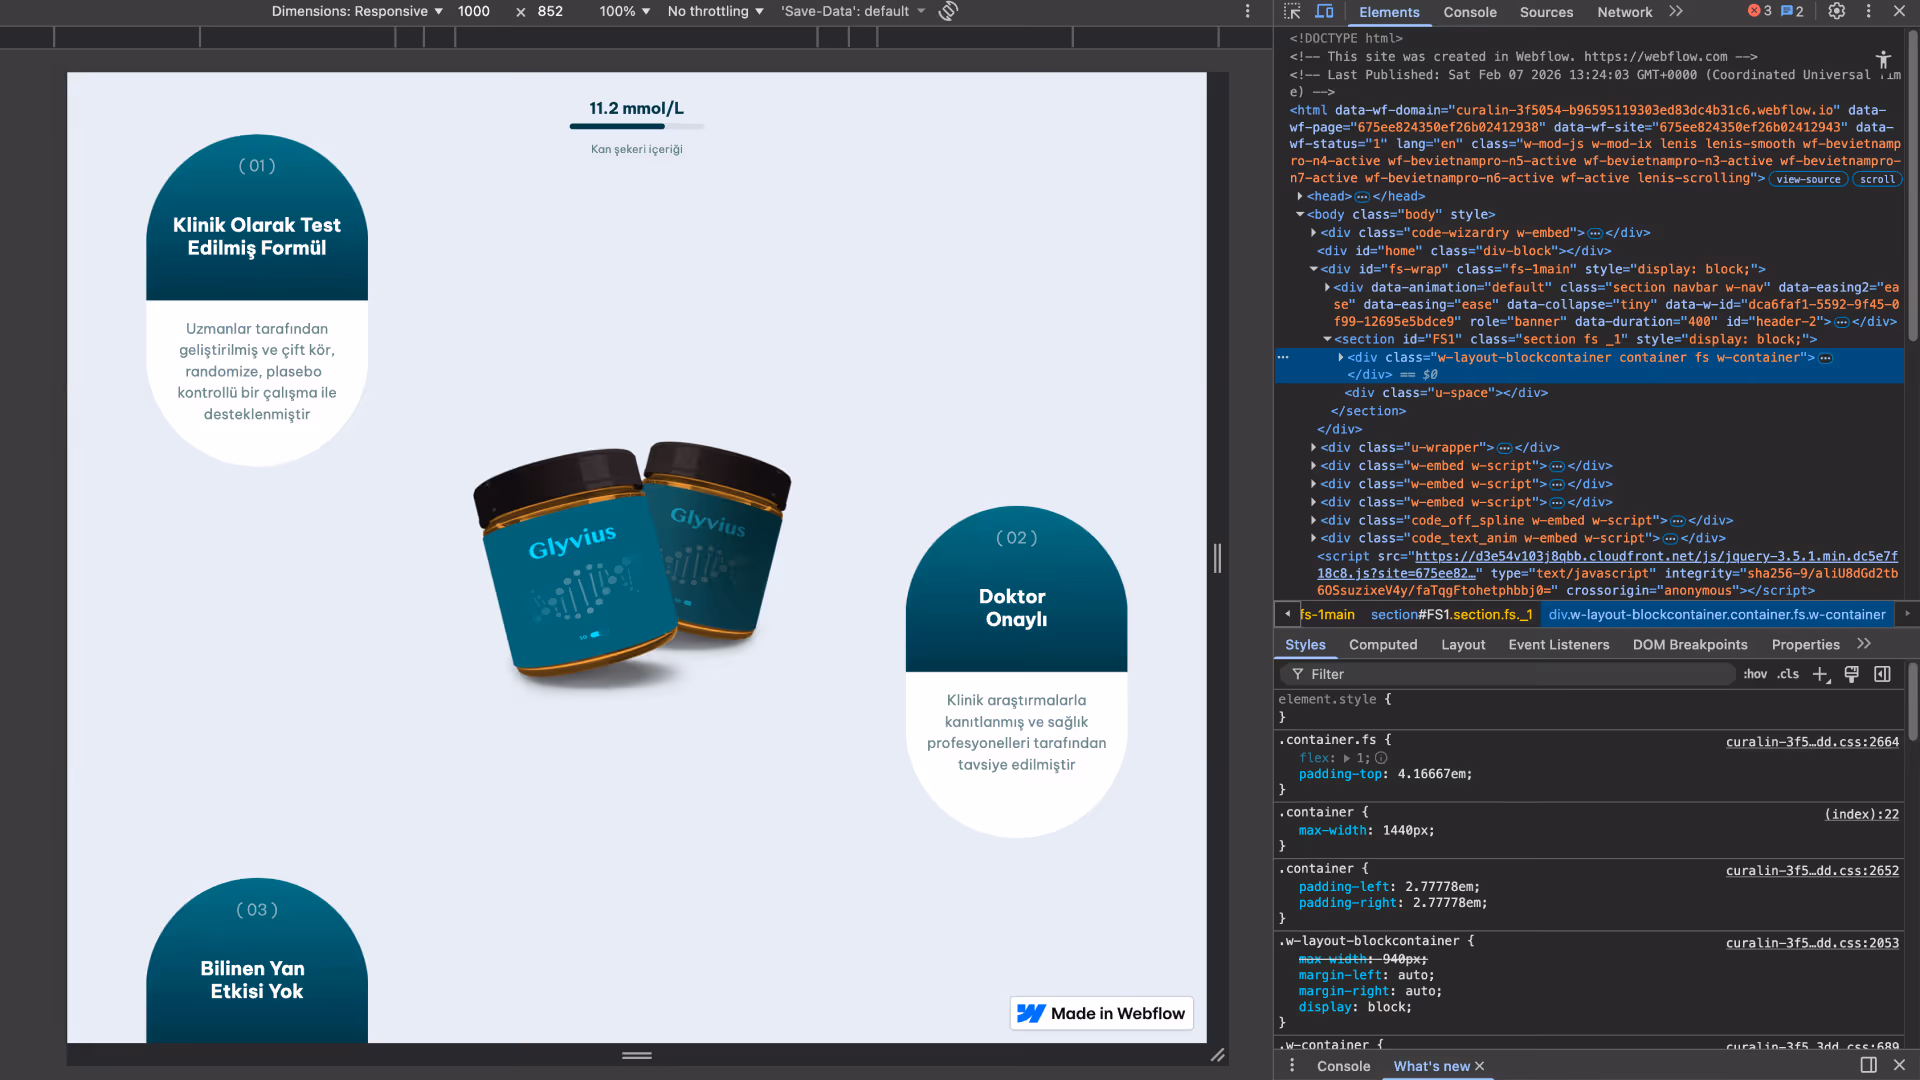Open curalin css:2053 source link

pos(1812,943)
